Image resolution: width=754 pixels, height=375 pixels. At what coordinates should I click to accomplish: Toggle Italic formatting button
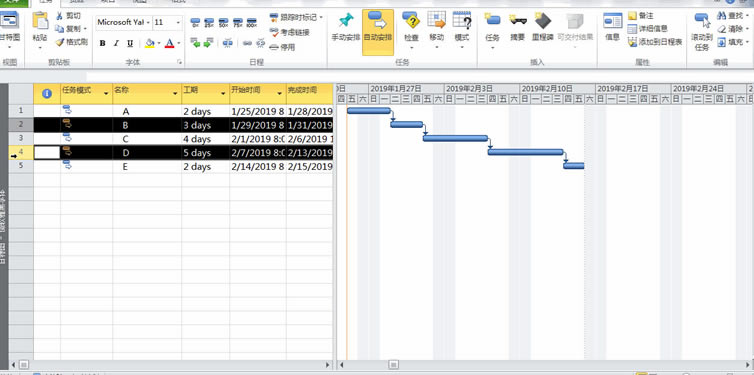click(x=116, y=43)
